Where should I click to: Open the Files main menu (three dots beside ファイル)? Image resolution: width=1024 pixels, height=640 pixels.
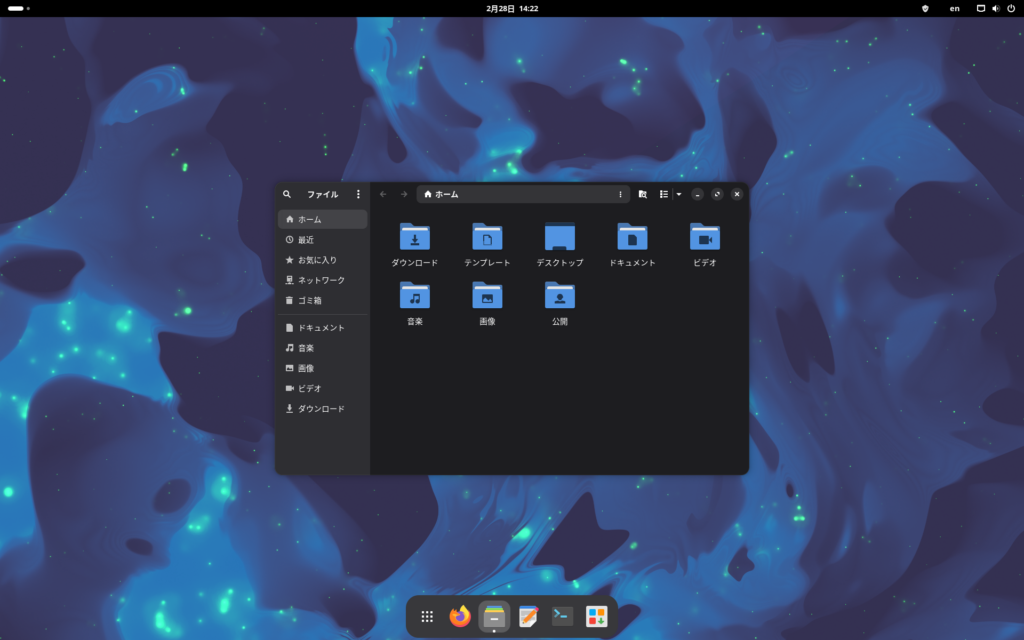pos(358,194)
